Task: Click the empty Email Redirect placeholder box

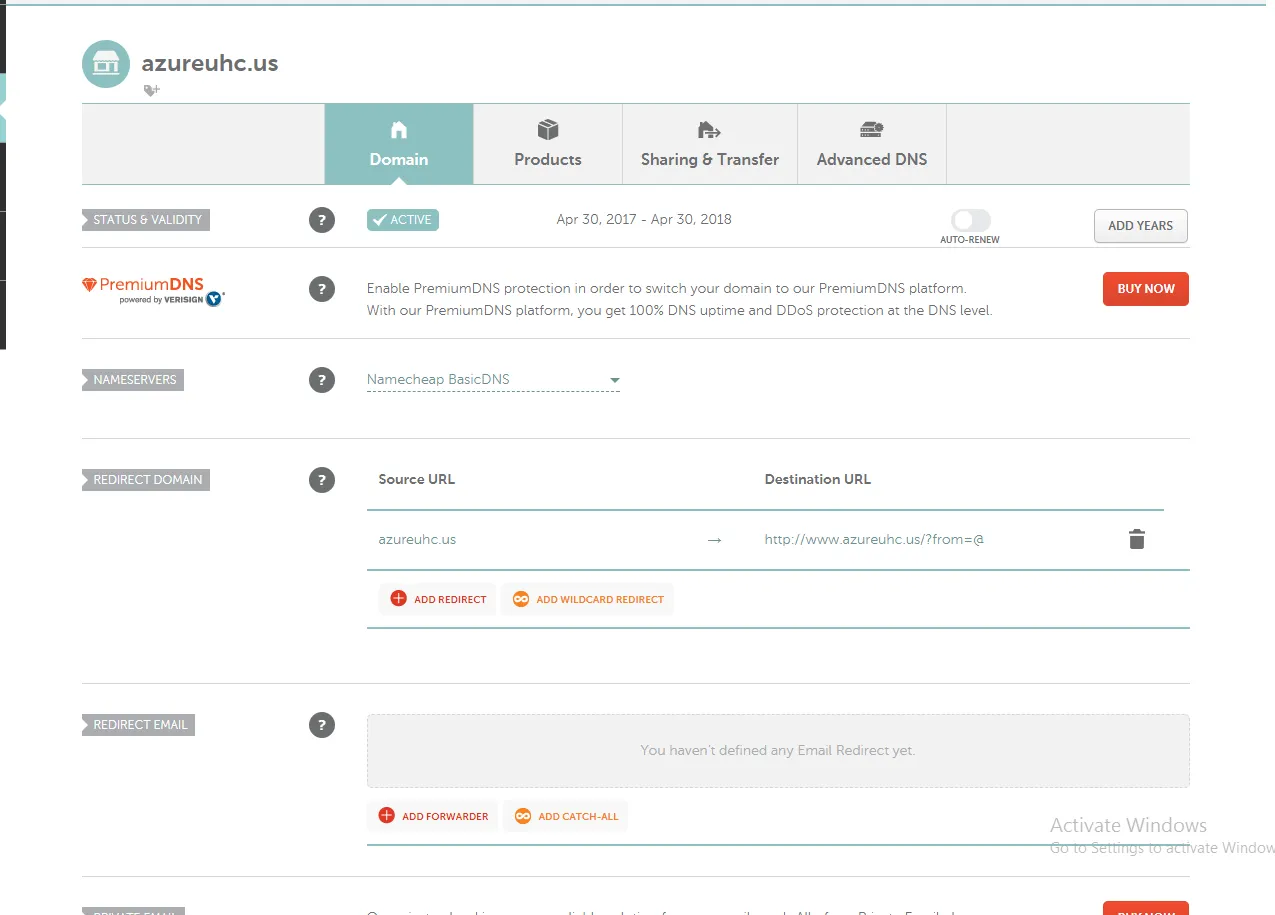Action: point(778,750)
